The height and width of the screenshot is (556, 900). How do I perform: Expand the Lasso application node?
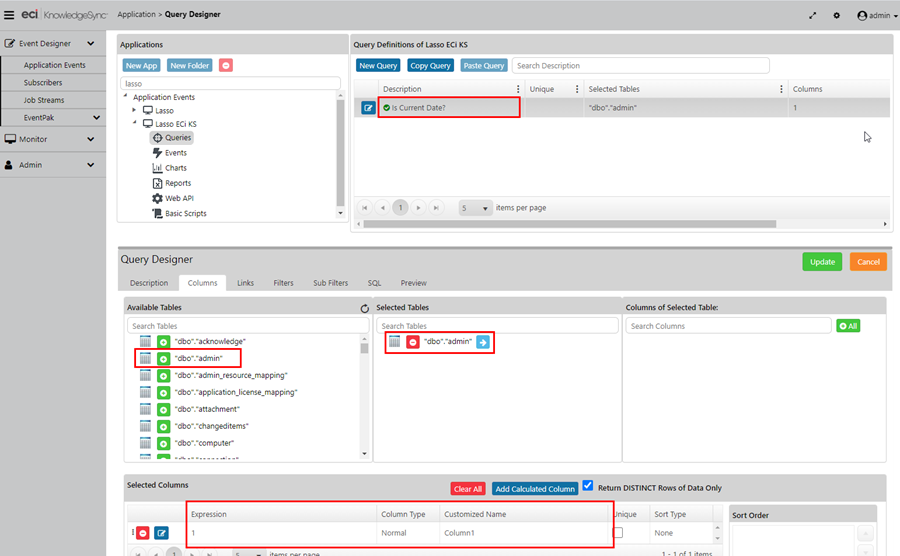click(134, 110)
